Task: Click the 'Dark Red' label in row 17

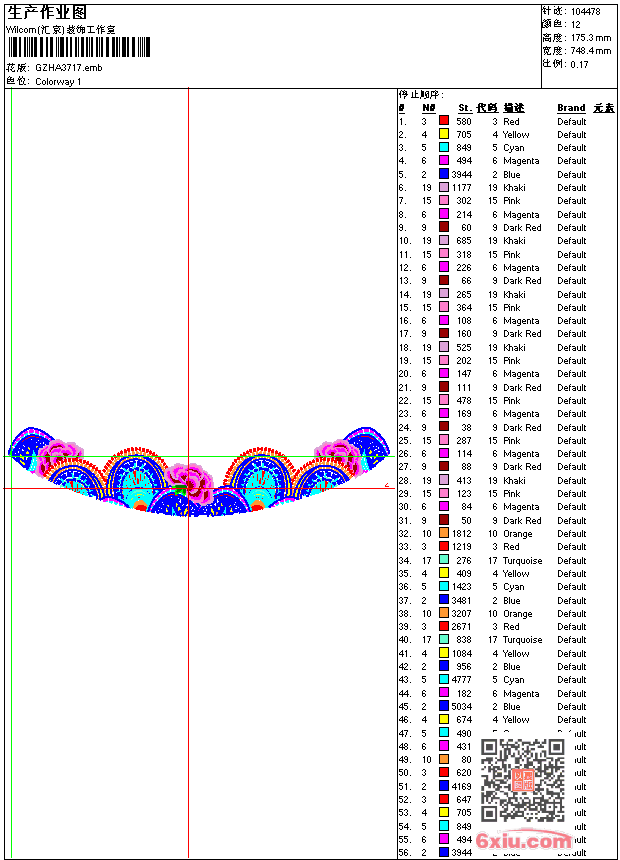Action: pos(522,334)
